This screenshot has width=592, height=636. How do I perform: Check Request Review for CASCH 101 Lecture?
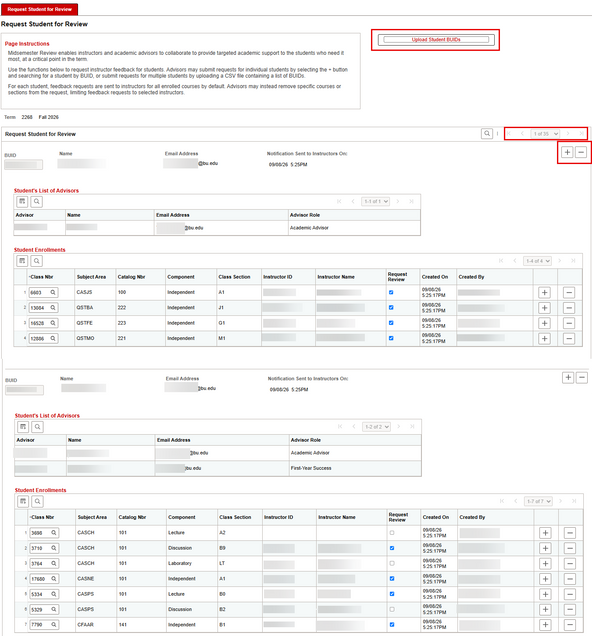click(392, 533)
